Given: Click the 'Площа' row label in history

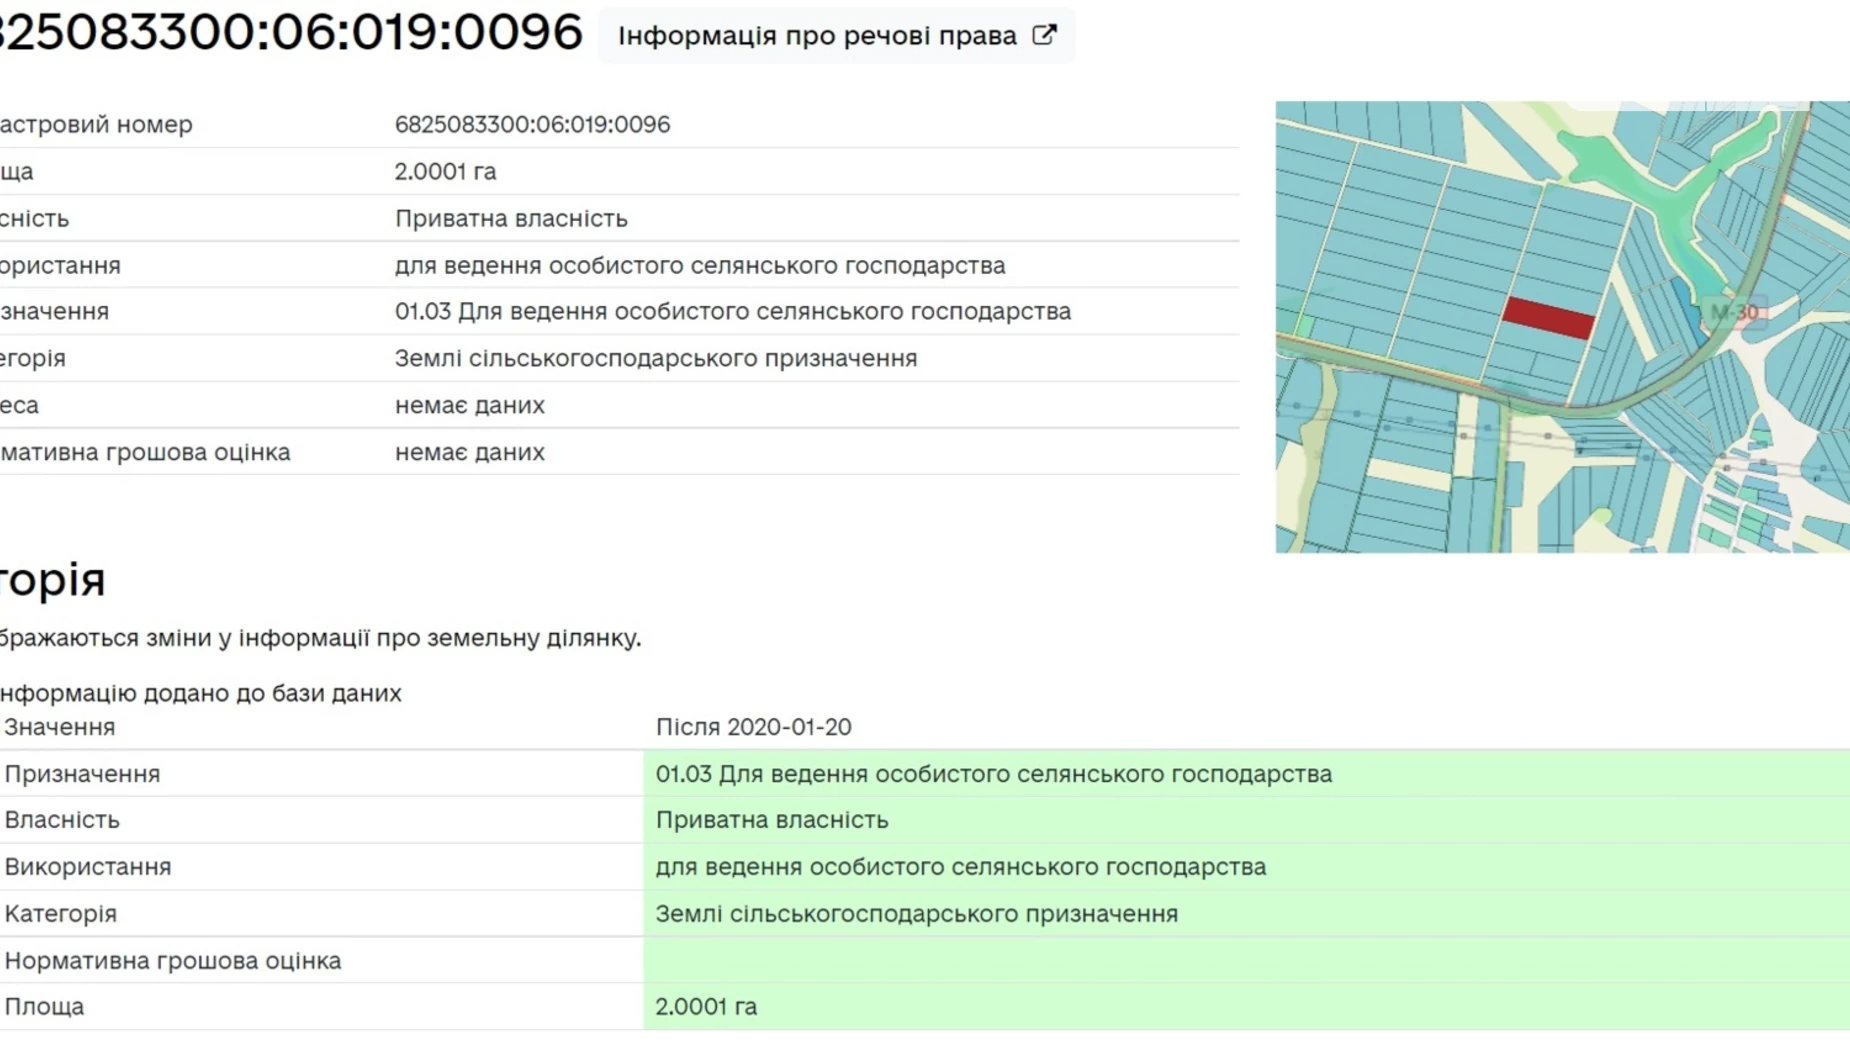Looking at the screenshot, I should click(x=44, y=1008).
